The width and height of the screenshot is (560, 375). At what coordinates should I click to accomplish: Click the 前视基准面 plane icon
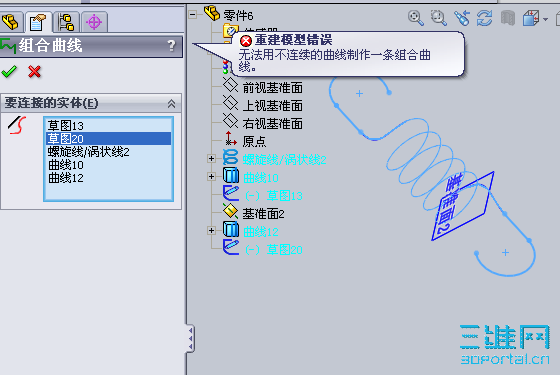click(231, 85)
